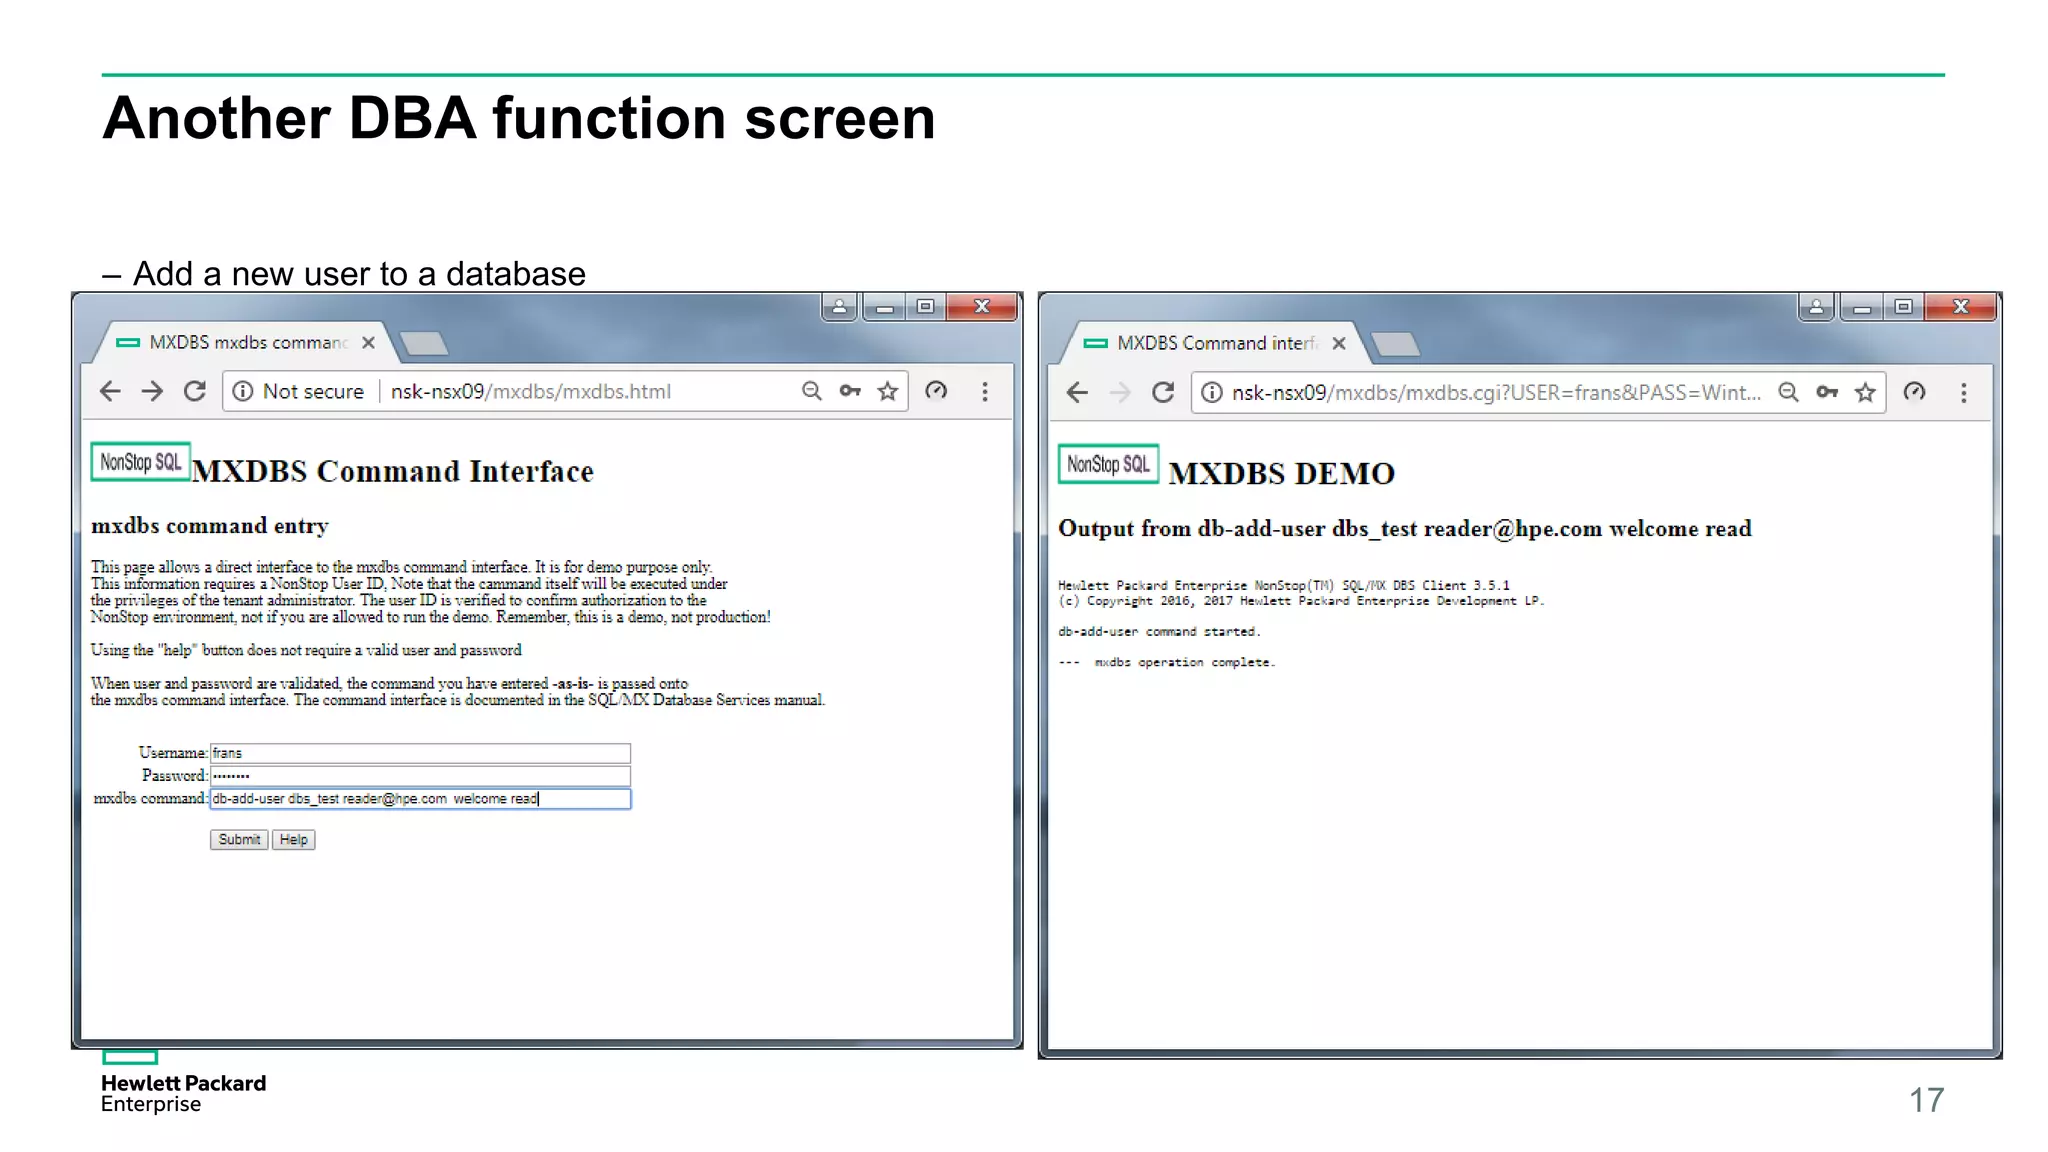Click profile person icon in right window titlebar

(x=1816, y=307)
